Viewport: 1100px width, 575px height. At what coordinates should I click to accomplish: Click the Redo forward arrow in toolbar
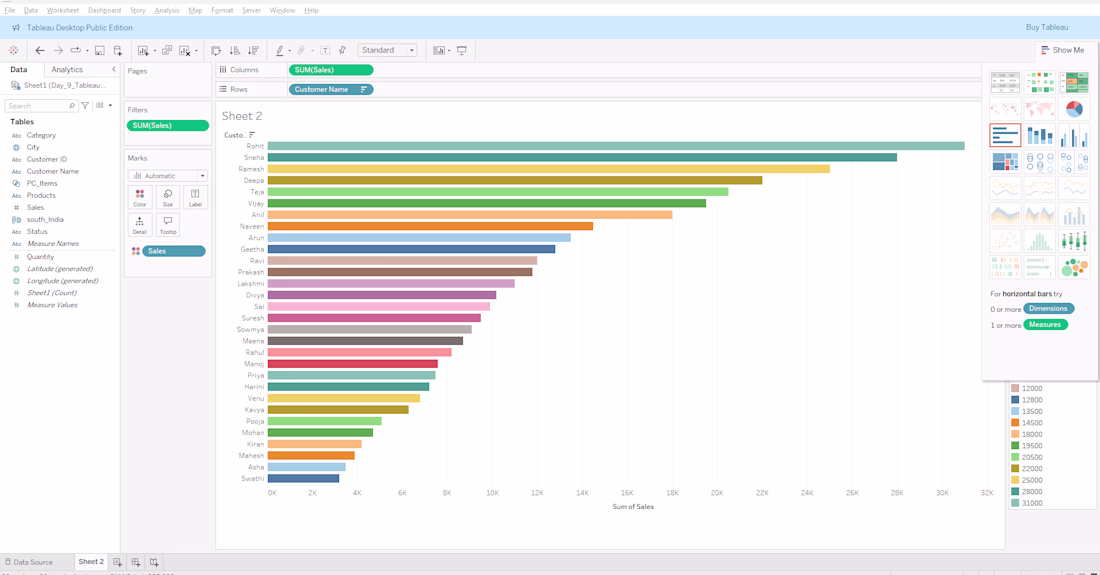coord(58,50)
